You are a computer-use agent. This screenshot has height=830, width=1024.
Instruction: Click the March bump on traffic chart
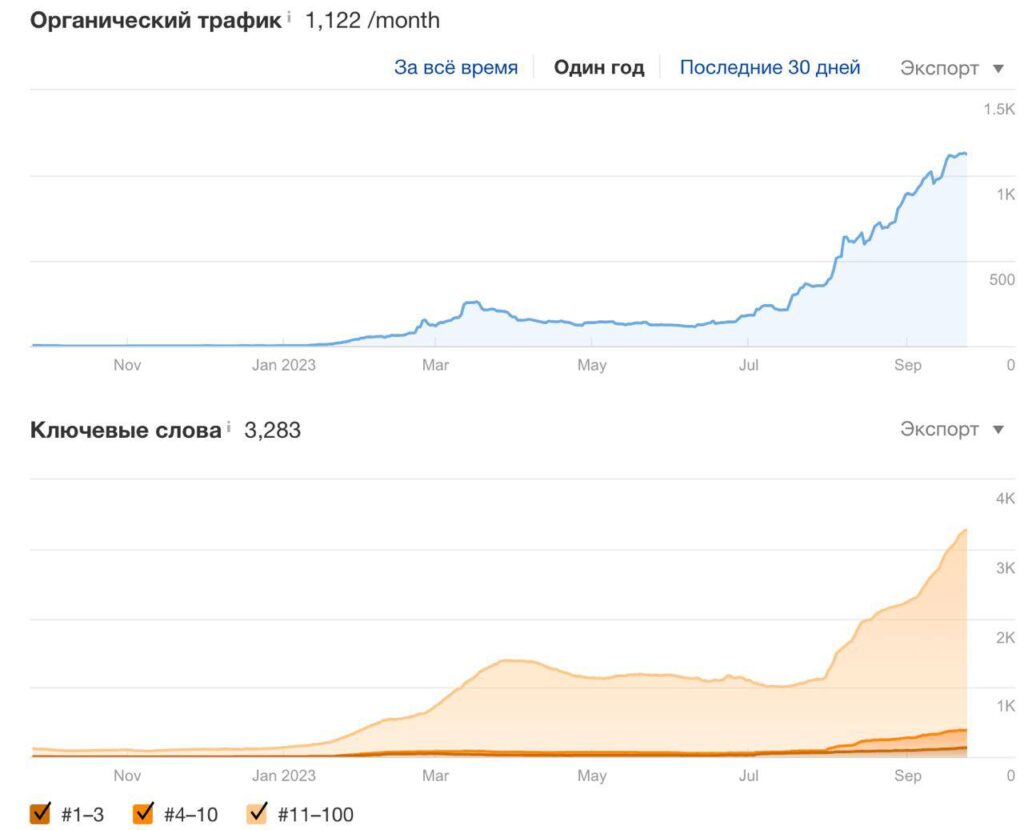point(470,303)
